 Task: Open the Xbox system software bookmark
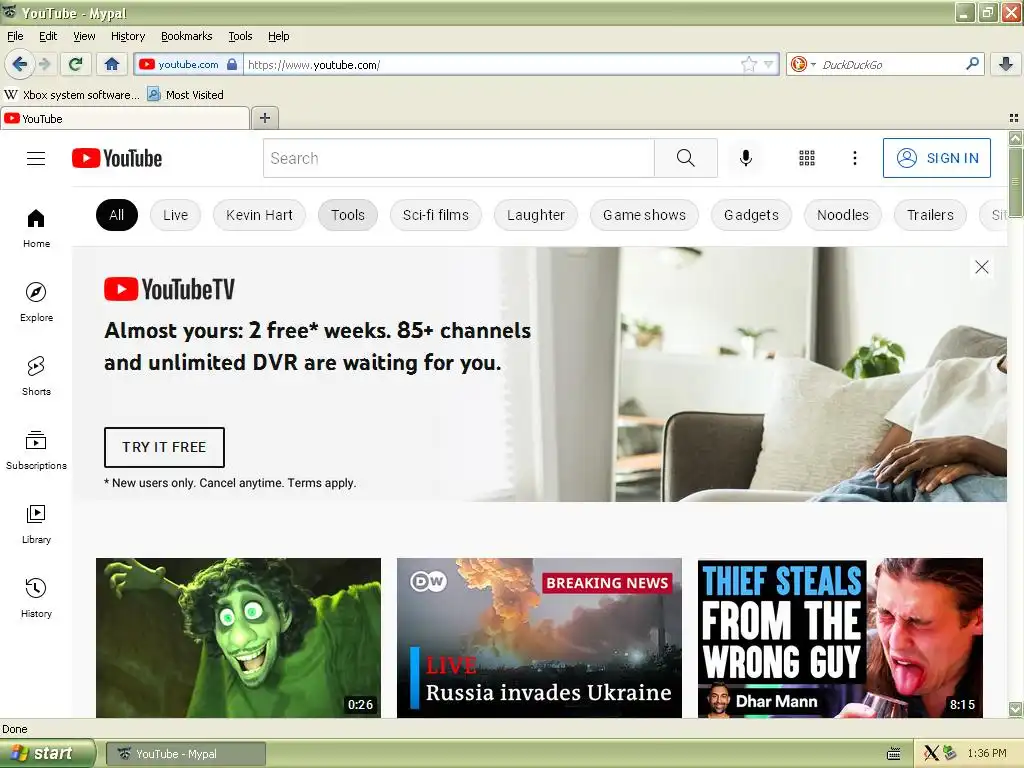72,95
